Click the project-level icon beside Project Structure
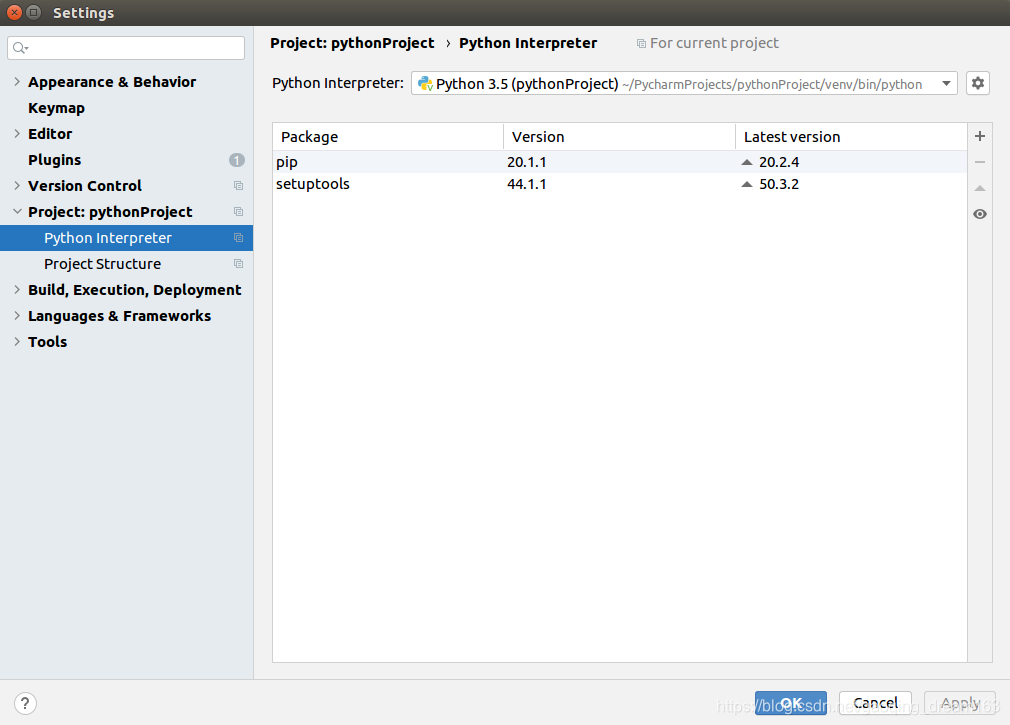This screenshot has width=1010, height=725. coord(238,264)
